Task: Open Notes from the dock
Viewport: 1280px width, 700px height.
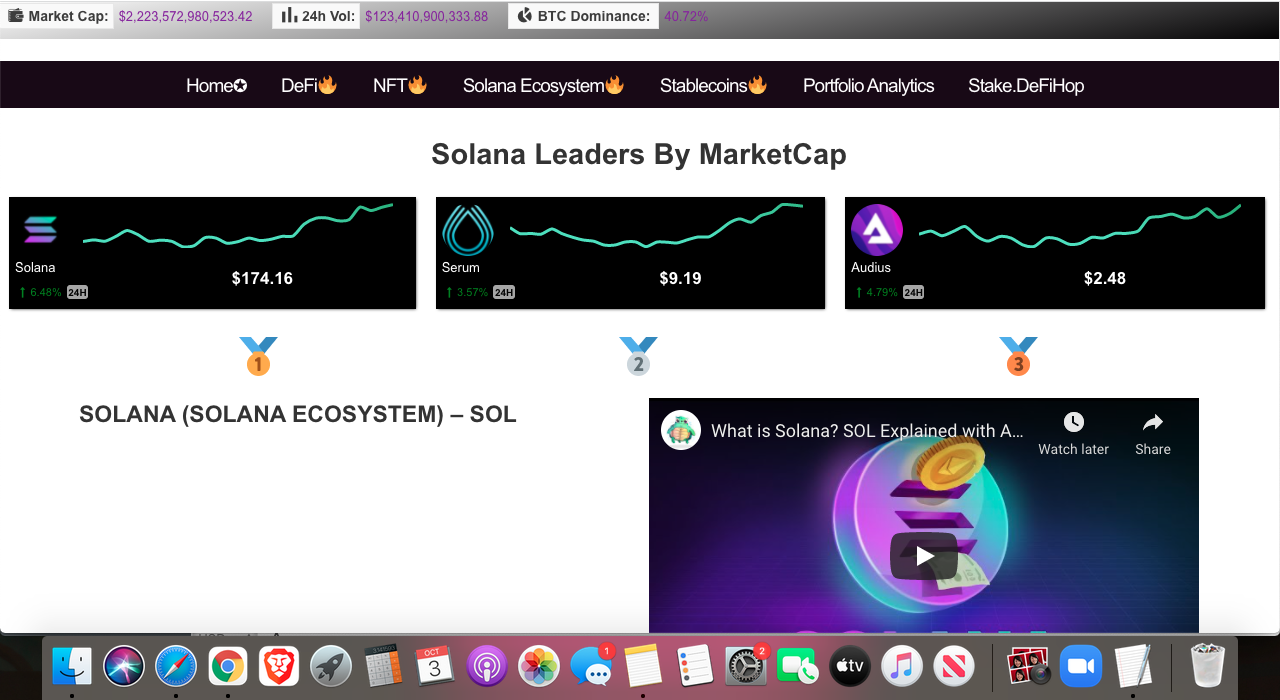Action: pyautogui.click(x=643, y=666)
